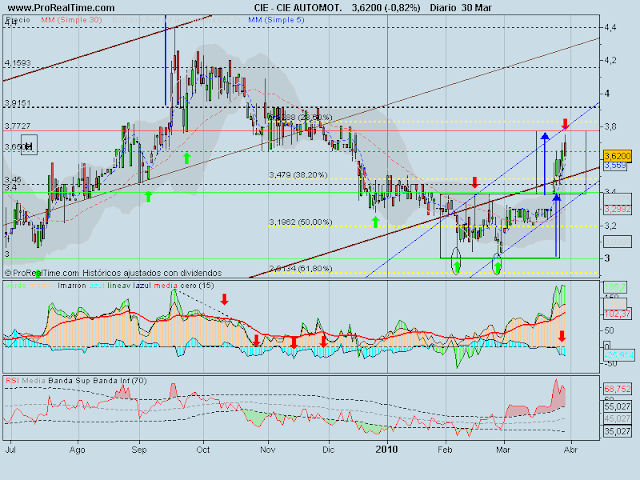640x480 pixels.
Task: Click the red 102,37 oscillator value tag
Action: click(x=617, y=314)
